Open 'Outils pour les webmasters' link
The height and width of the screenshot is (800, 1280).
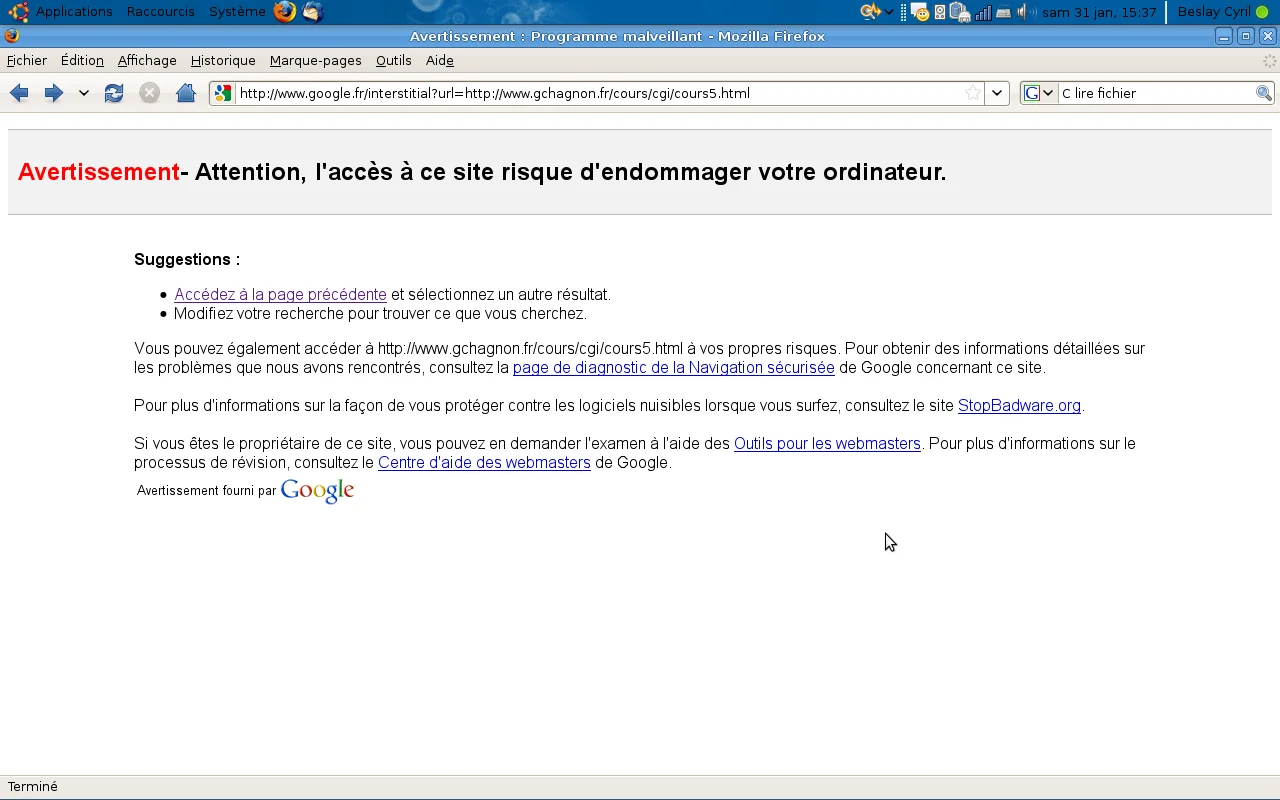(827, 444)
